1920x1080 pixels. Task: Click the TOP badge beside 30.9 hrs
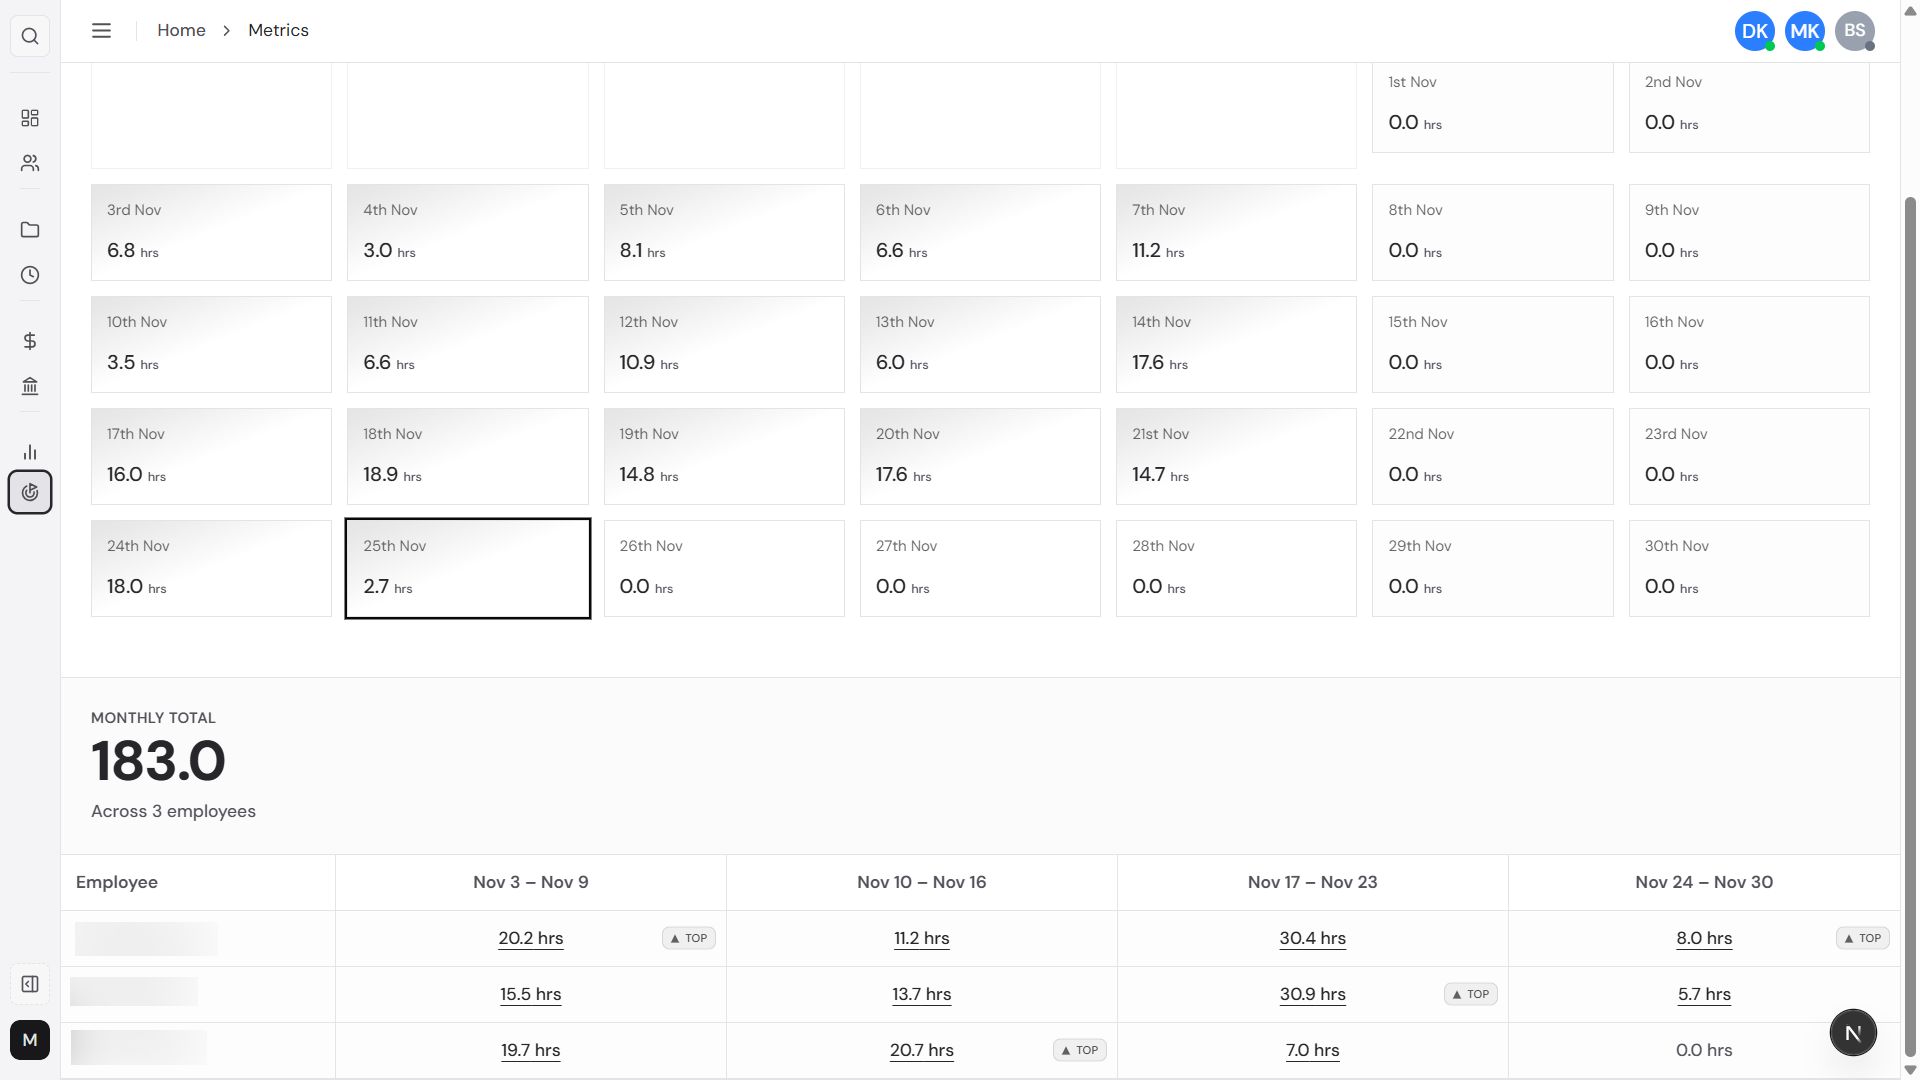coord(1469,994)
